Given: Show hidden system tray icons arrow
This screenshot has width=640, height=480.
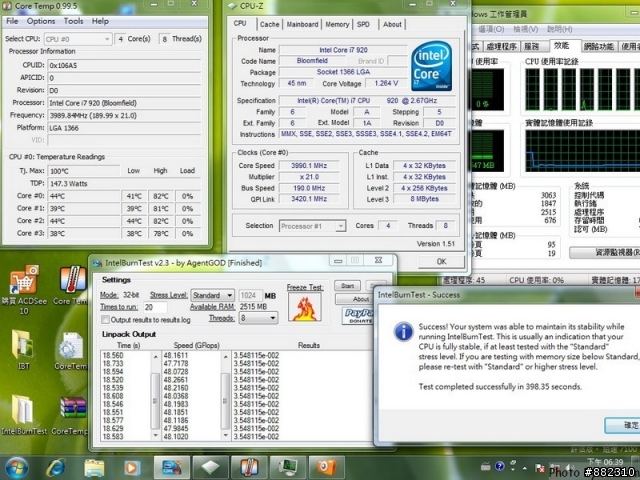Looking at the screenshot, I should (x=525, y=468).
